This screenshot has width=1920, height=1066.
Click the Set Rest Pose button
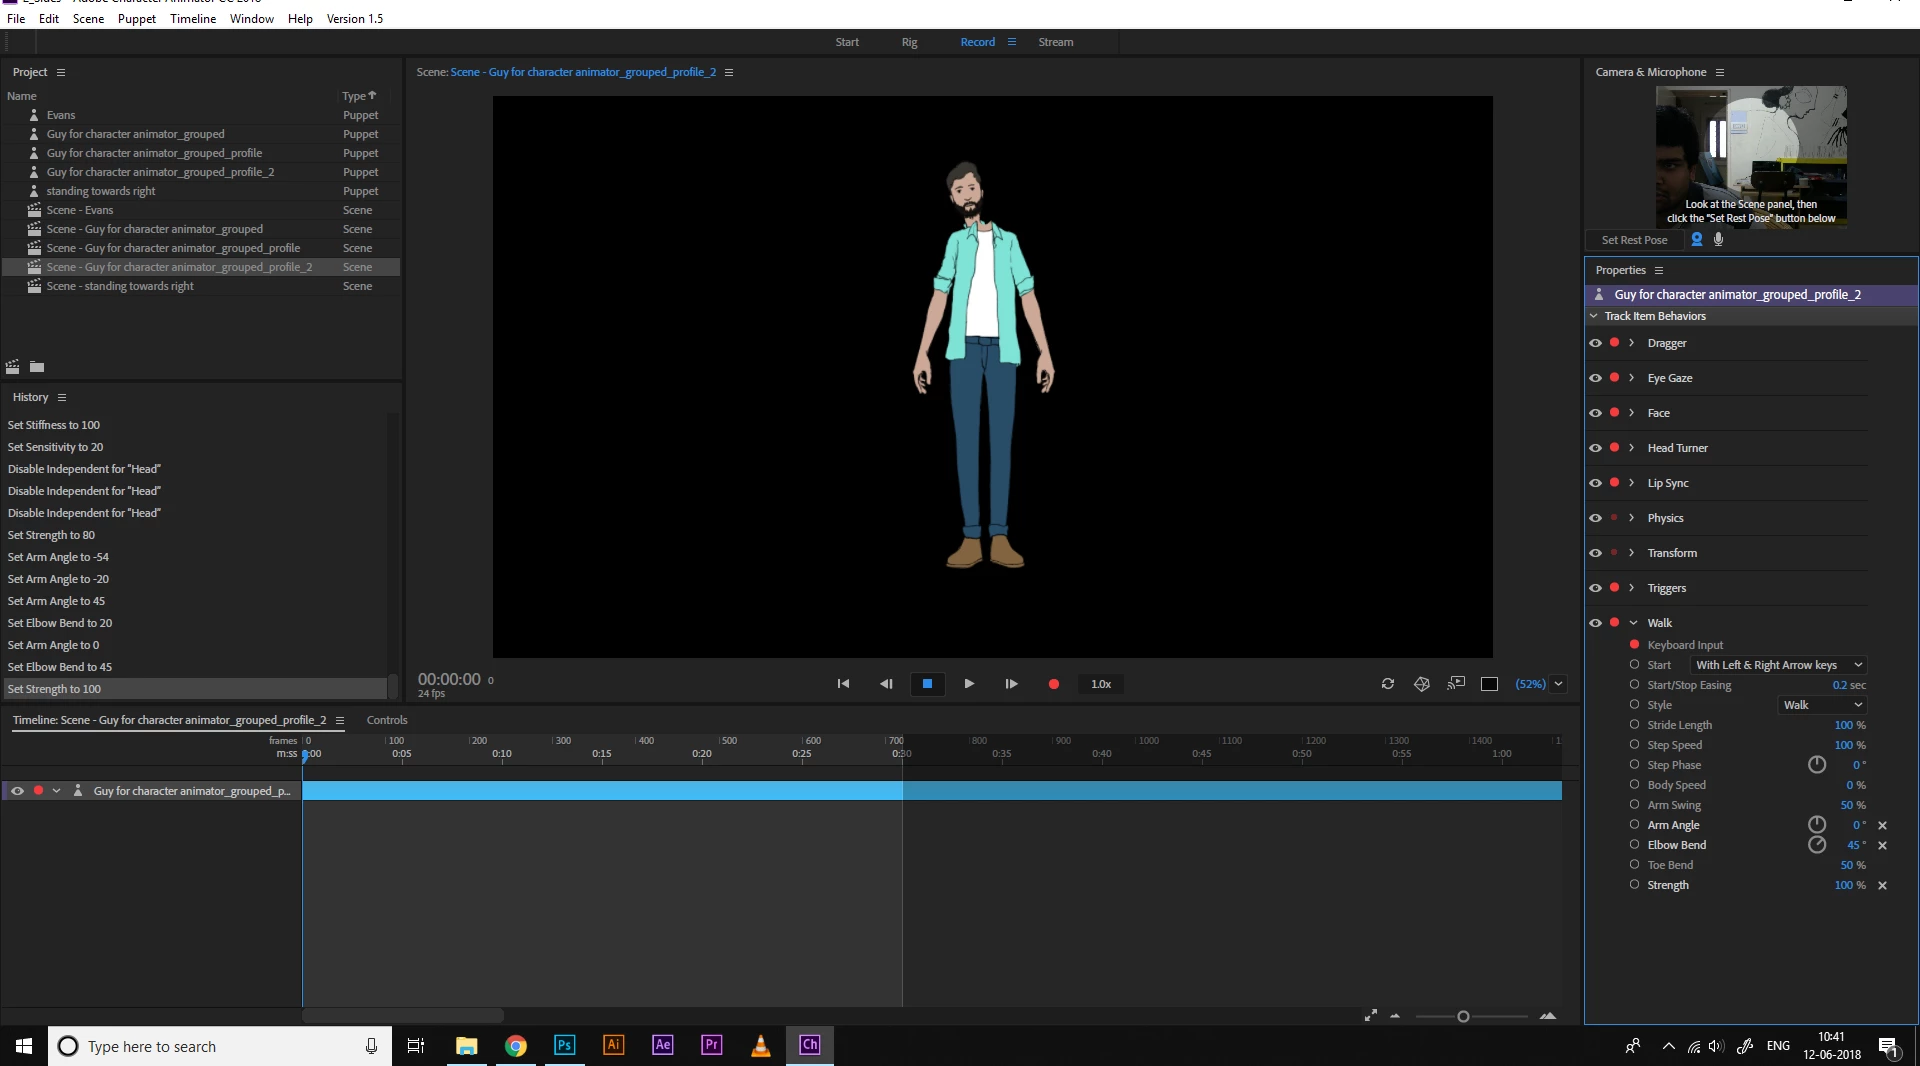click(1634, 240)
